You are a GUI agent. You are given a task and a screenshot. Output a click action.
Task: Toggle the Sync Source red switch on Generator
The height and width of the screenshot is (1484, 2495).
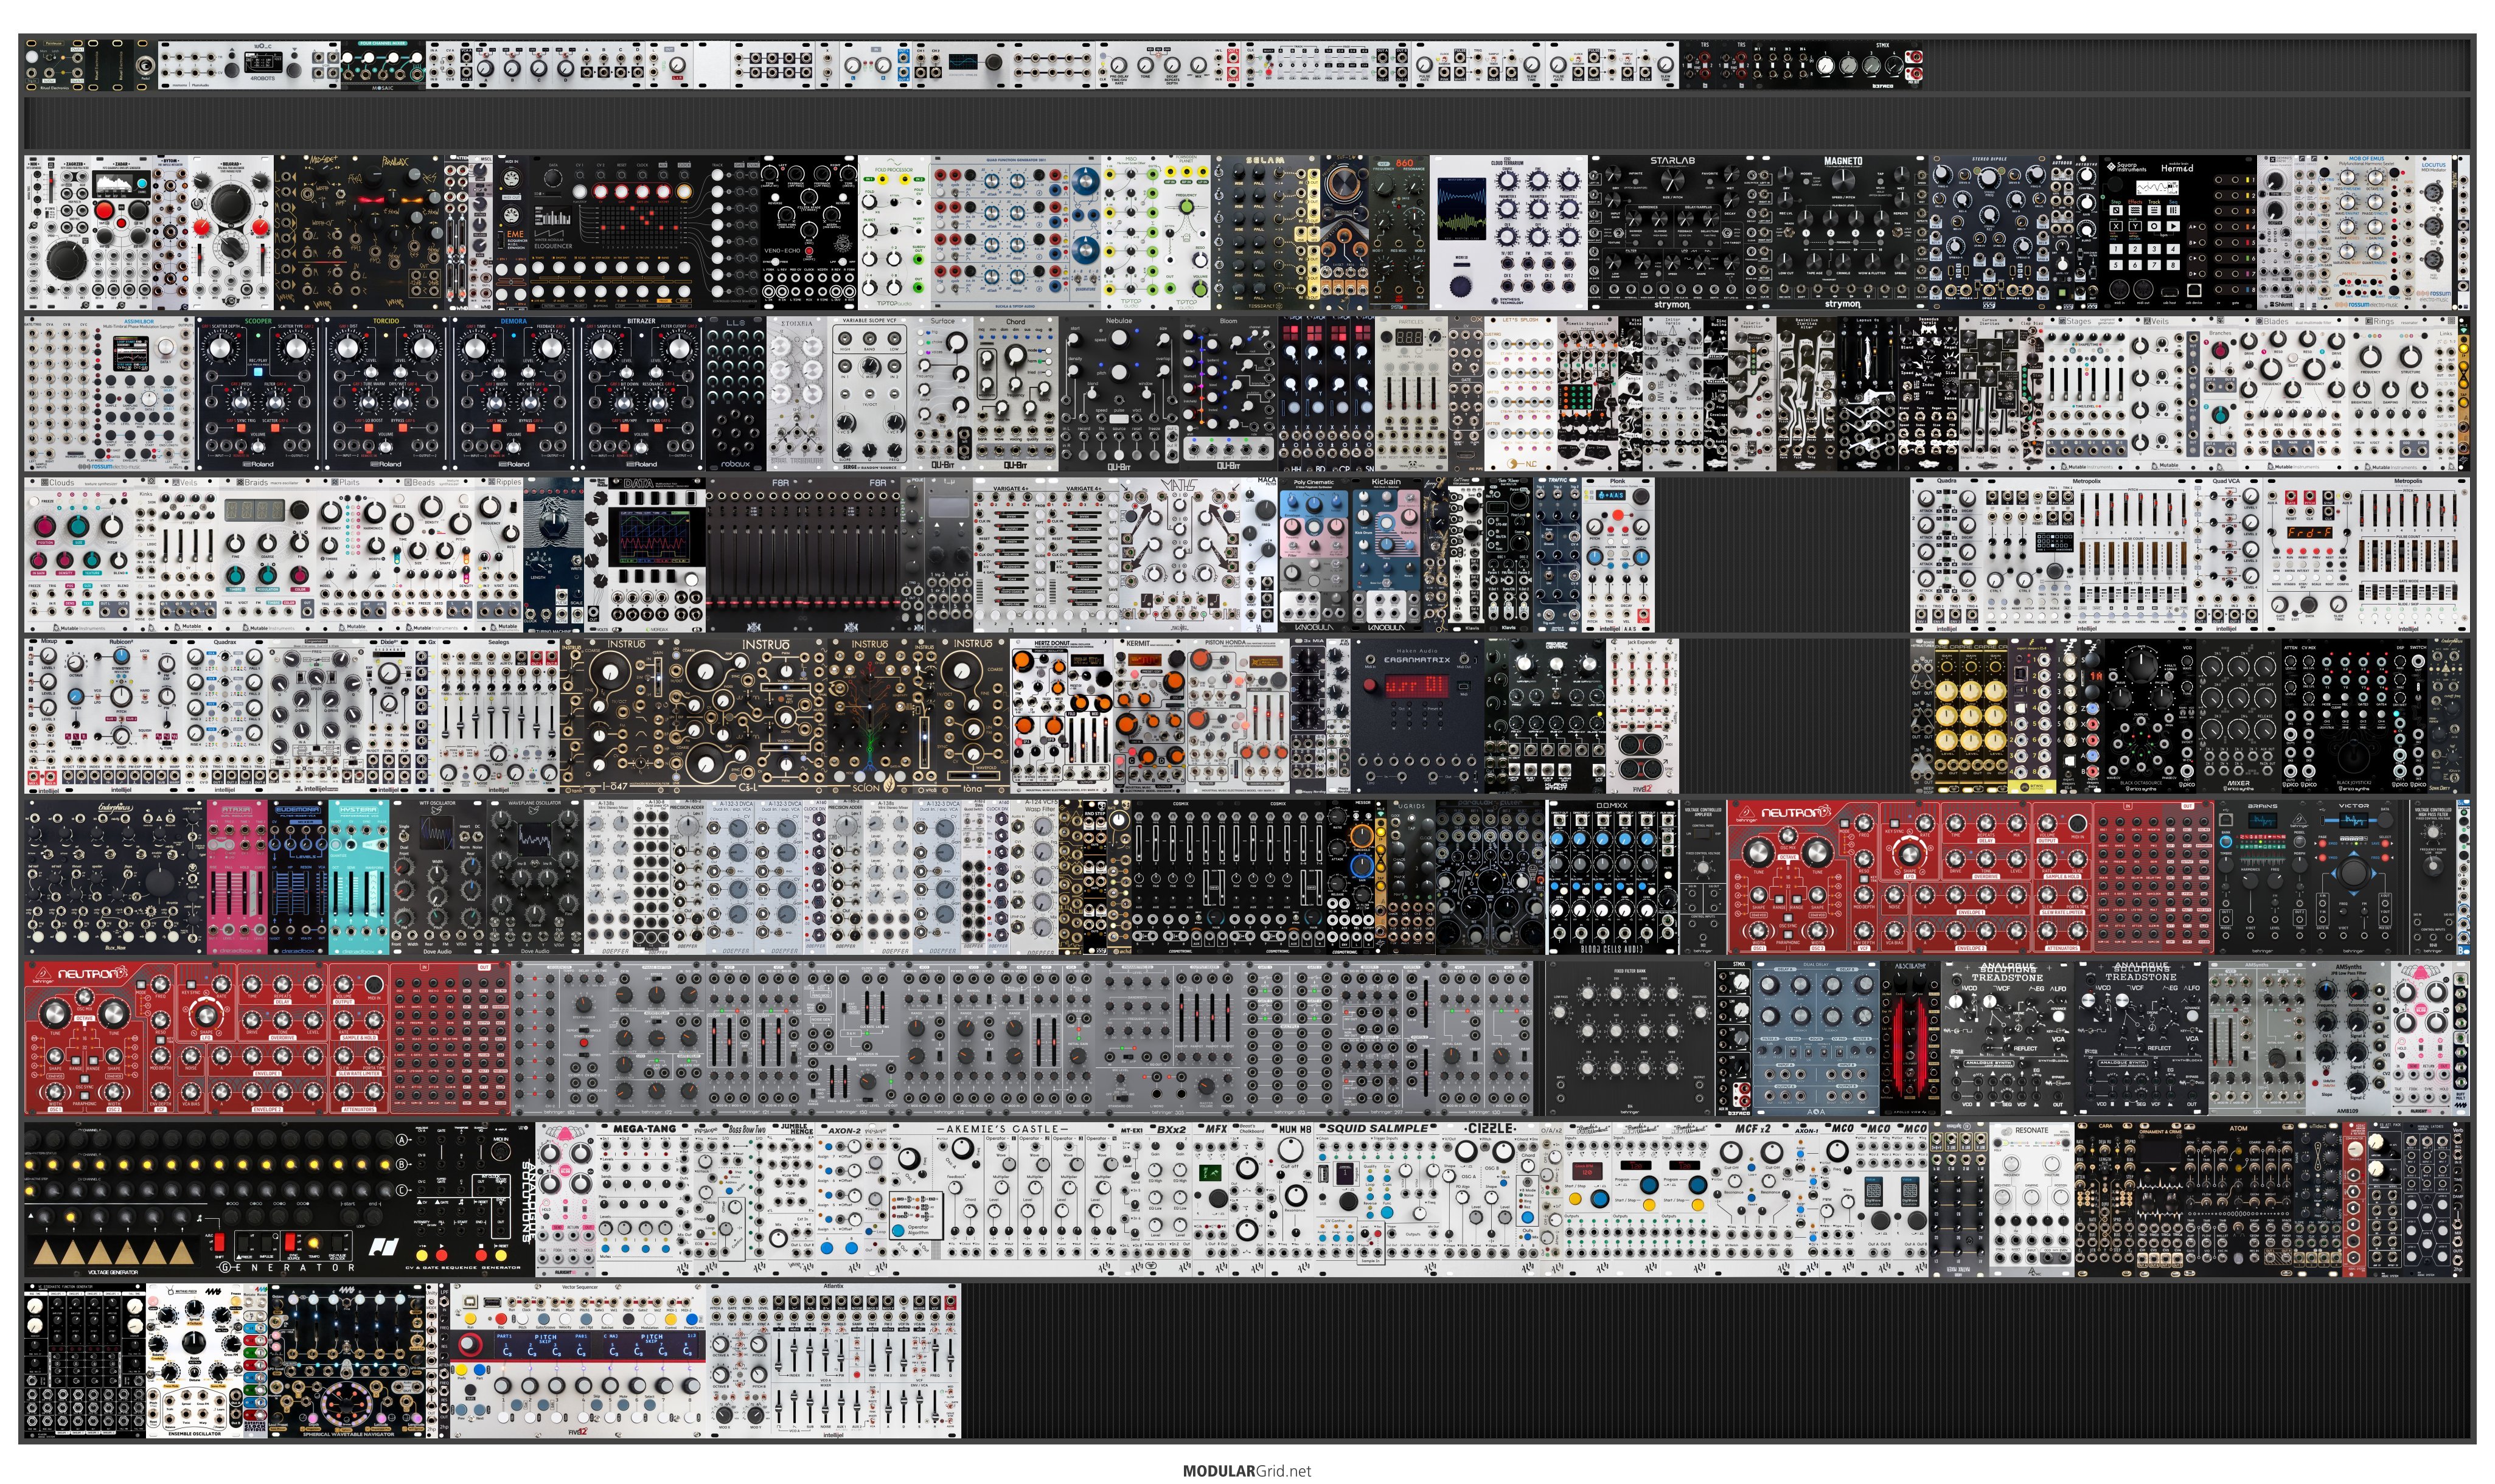point(290,1242)
